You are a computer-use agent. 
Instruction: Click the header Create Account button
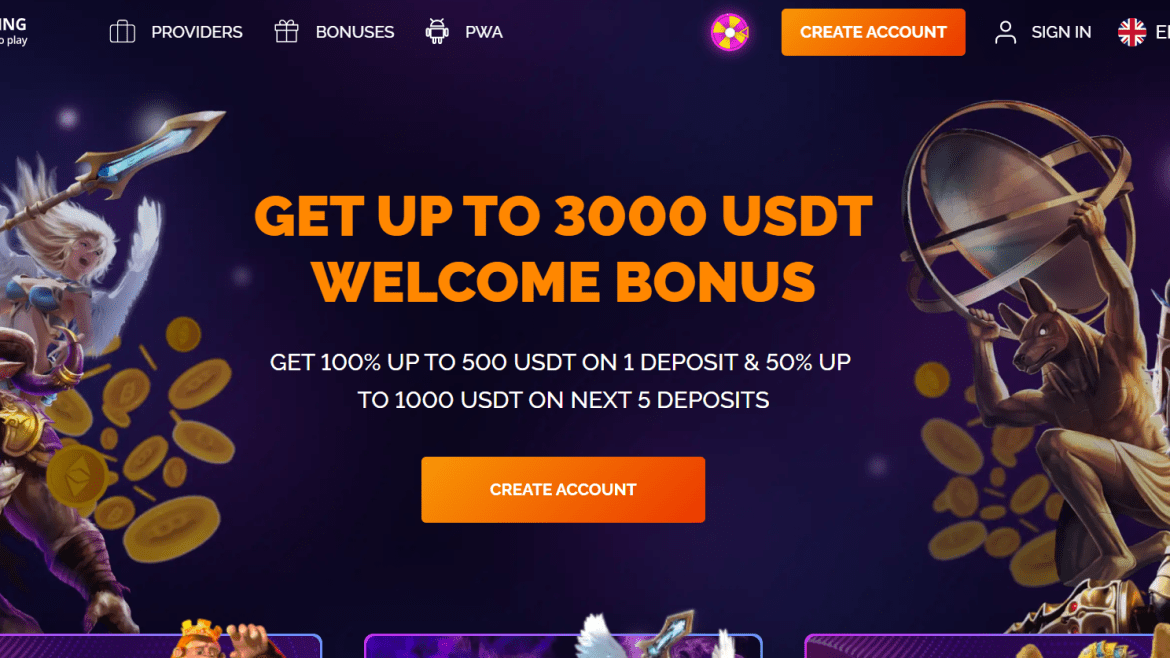click(x=873, y=32)
